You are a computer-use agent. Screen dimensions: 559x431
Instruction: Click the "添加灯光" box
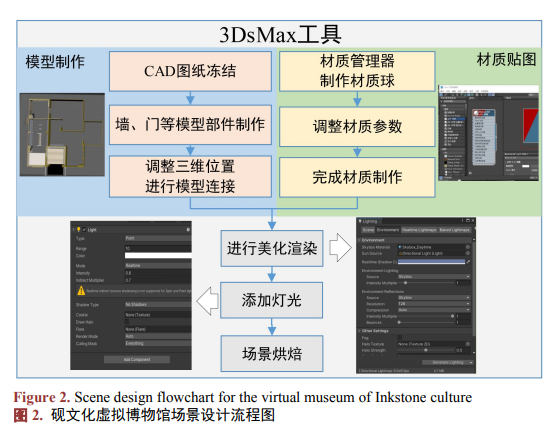(x=272, y=300)
